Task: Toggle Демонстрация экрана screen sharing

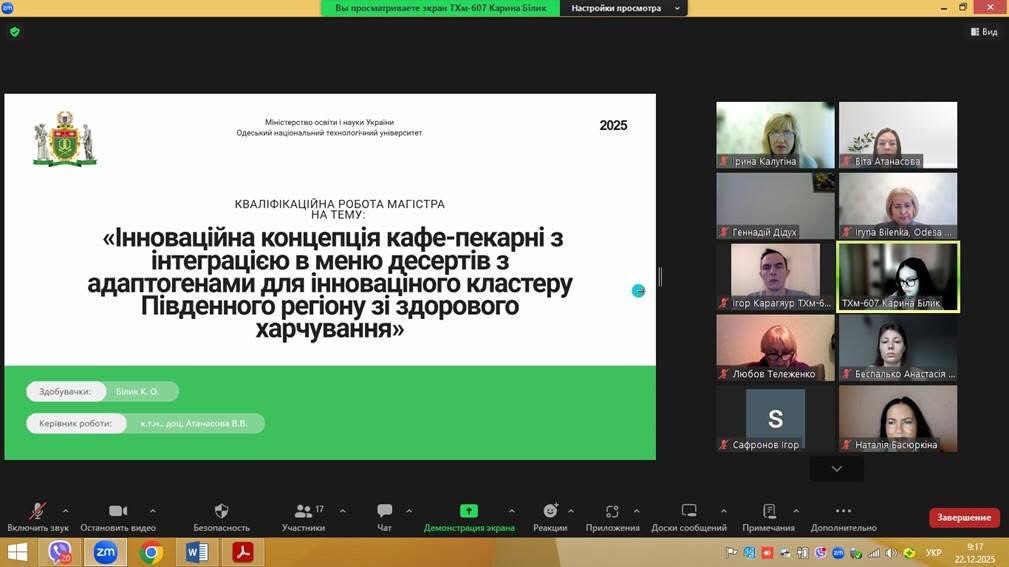Action: tap(469, 512)
